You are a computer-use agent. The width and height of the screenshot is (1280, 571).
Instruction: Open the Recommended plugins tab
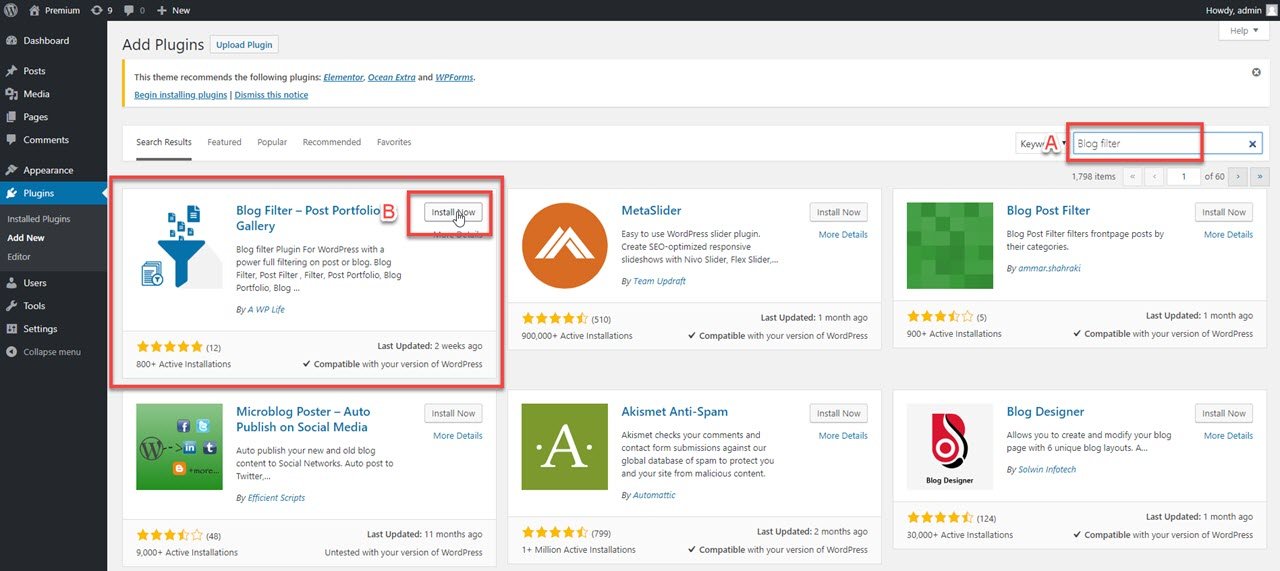pyautogui.click(x=331, y=142)
